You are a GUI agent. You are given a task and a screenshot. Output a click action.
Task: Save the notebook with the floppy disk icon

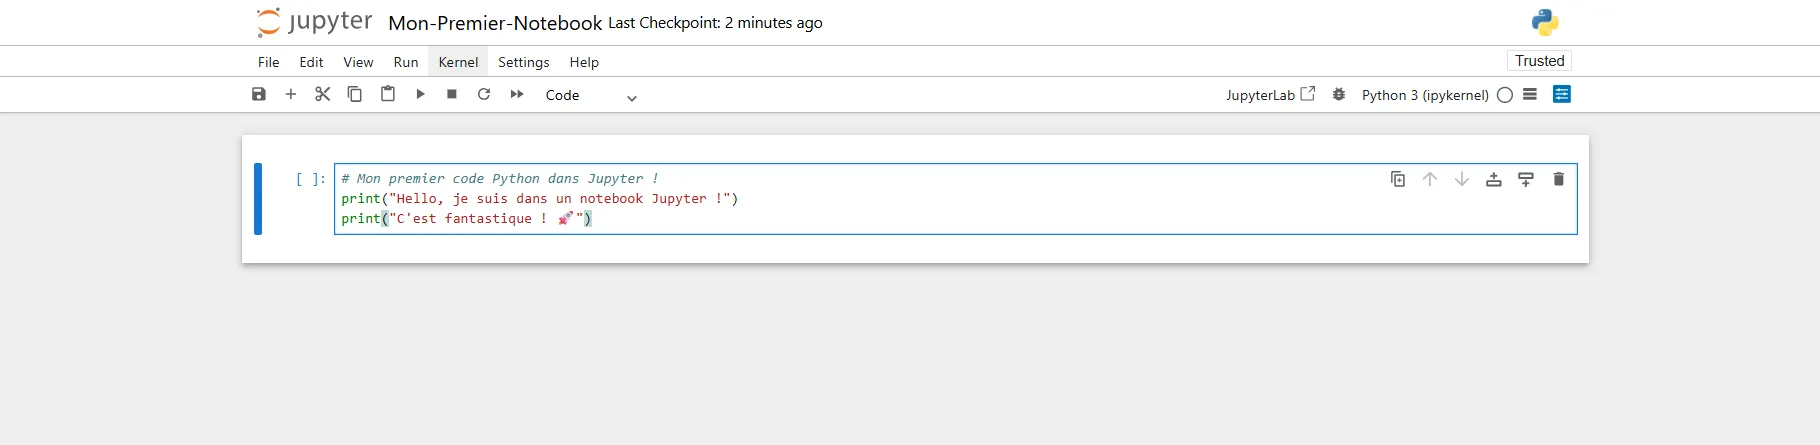point(259,94)
